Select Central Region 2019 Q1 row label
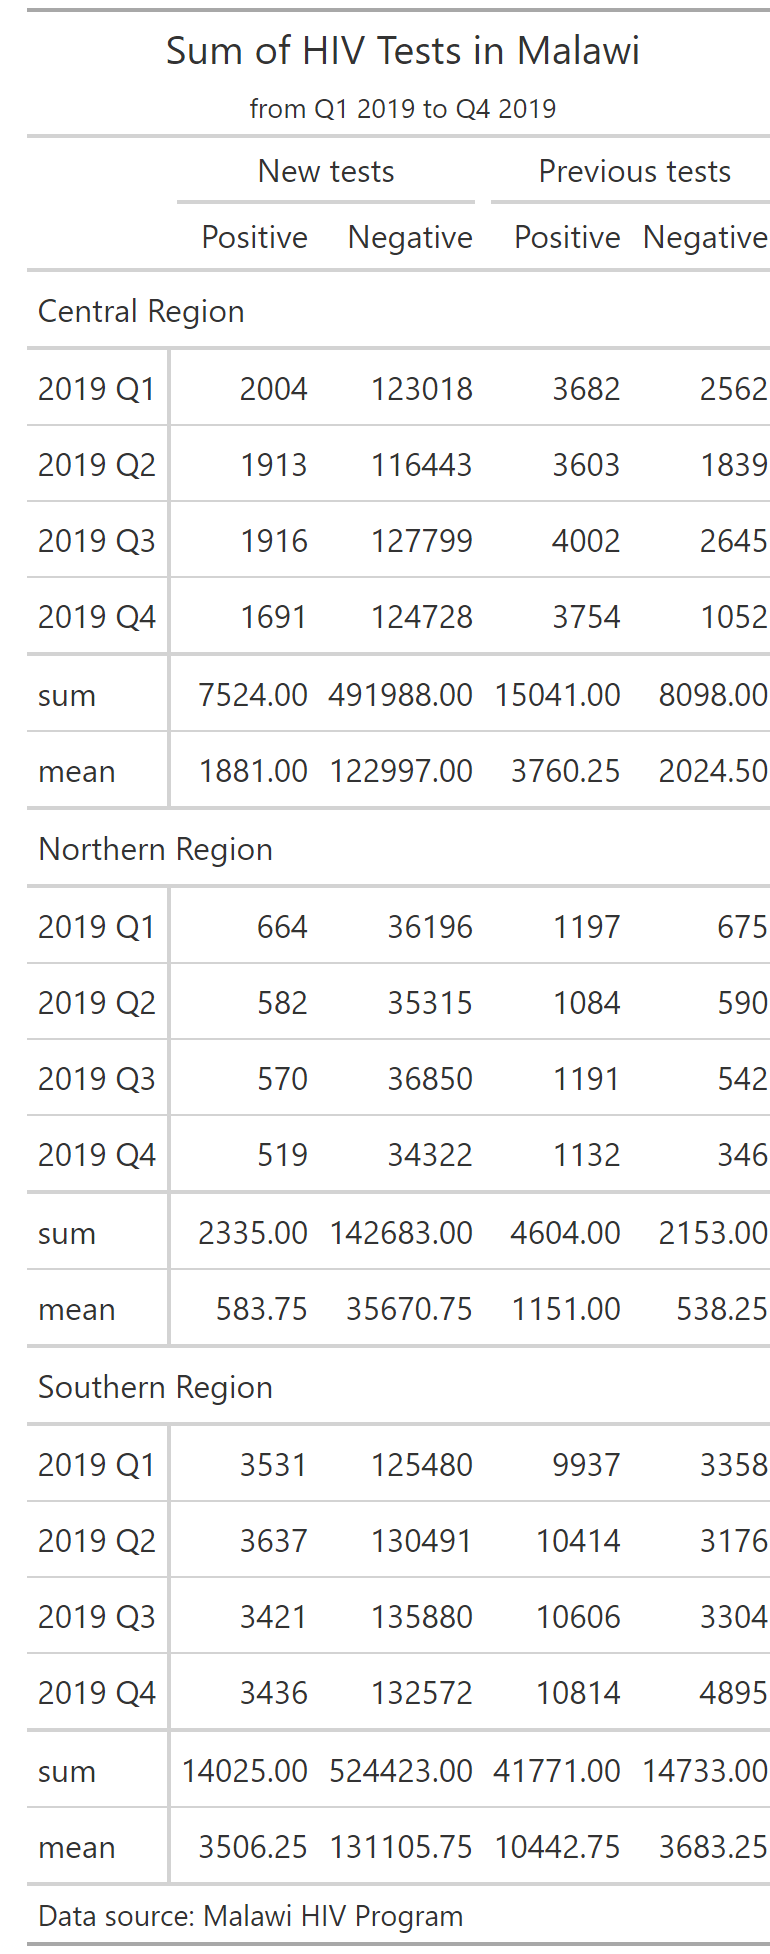The height and width of the screenshot is (1954, 770). (x=97, y=389)
